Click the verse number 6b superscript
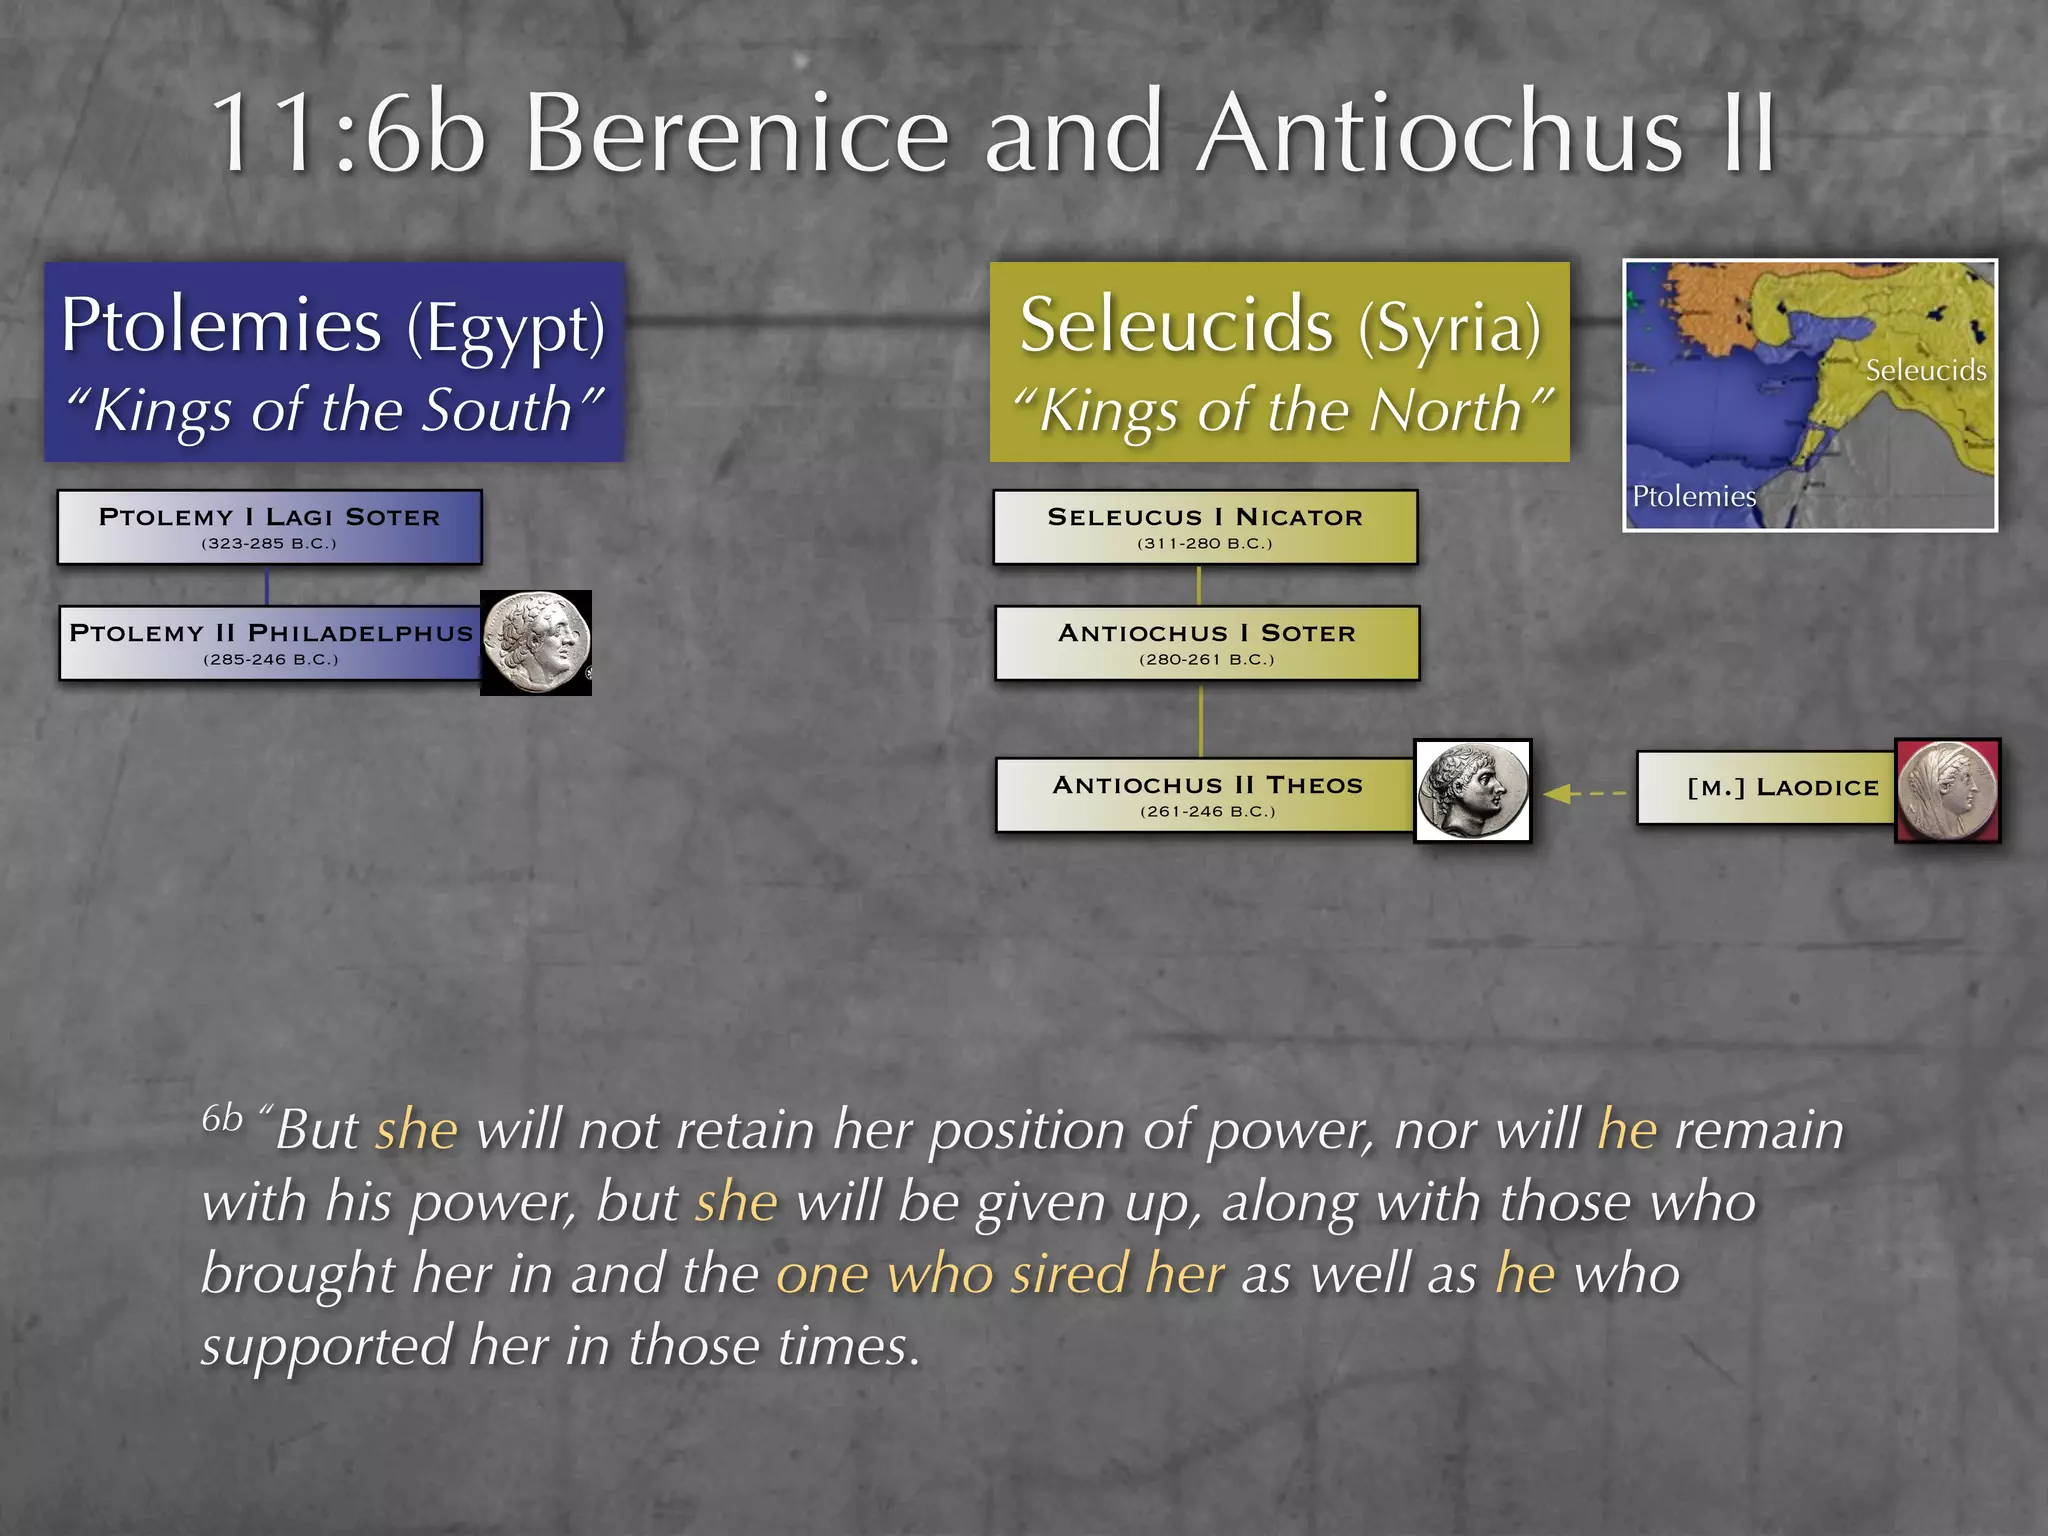 pyautogui.click(x=222, y=1118)
